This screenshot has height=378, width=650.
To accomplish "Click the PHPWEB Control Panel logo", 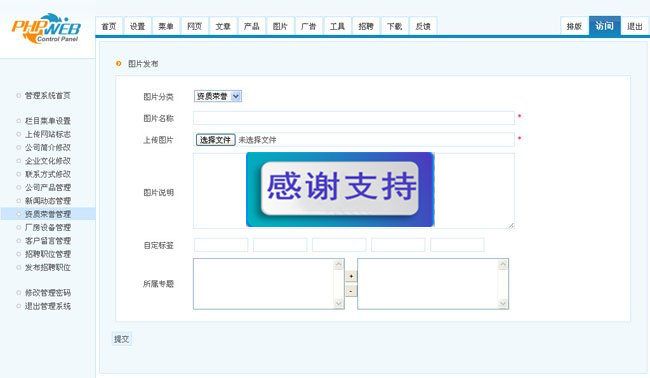I will point(46,28).
